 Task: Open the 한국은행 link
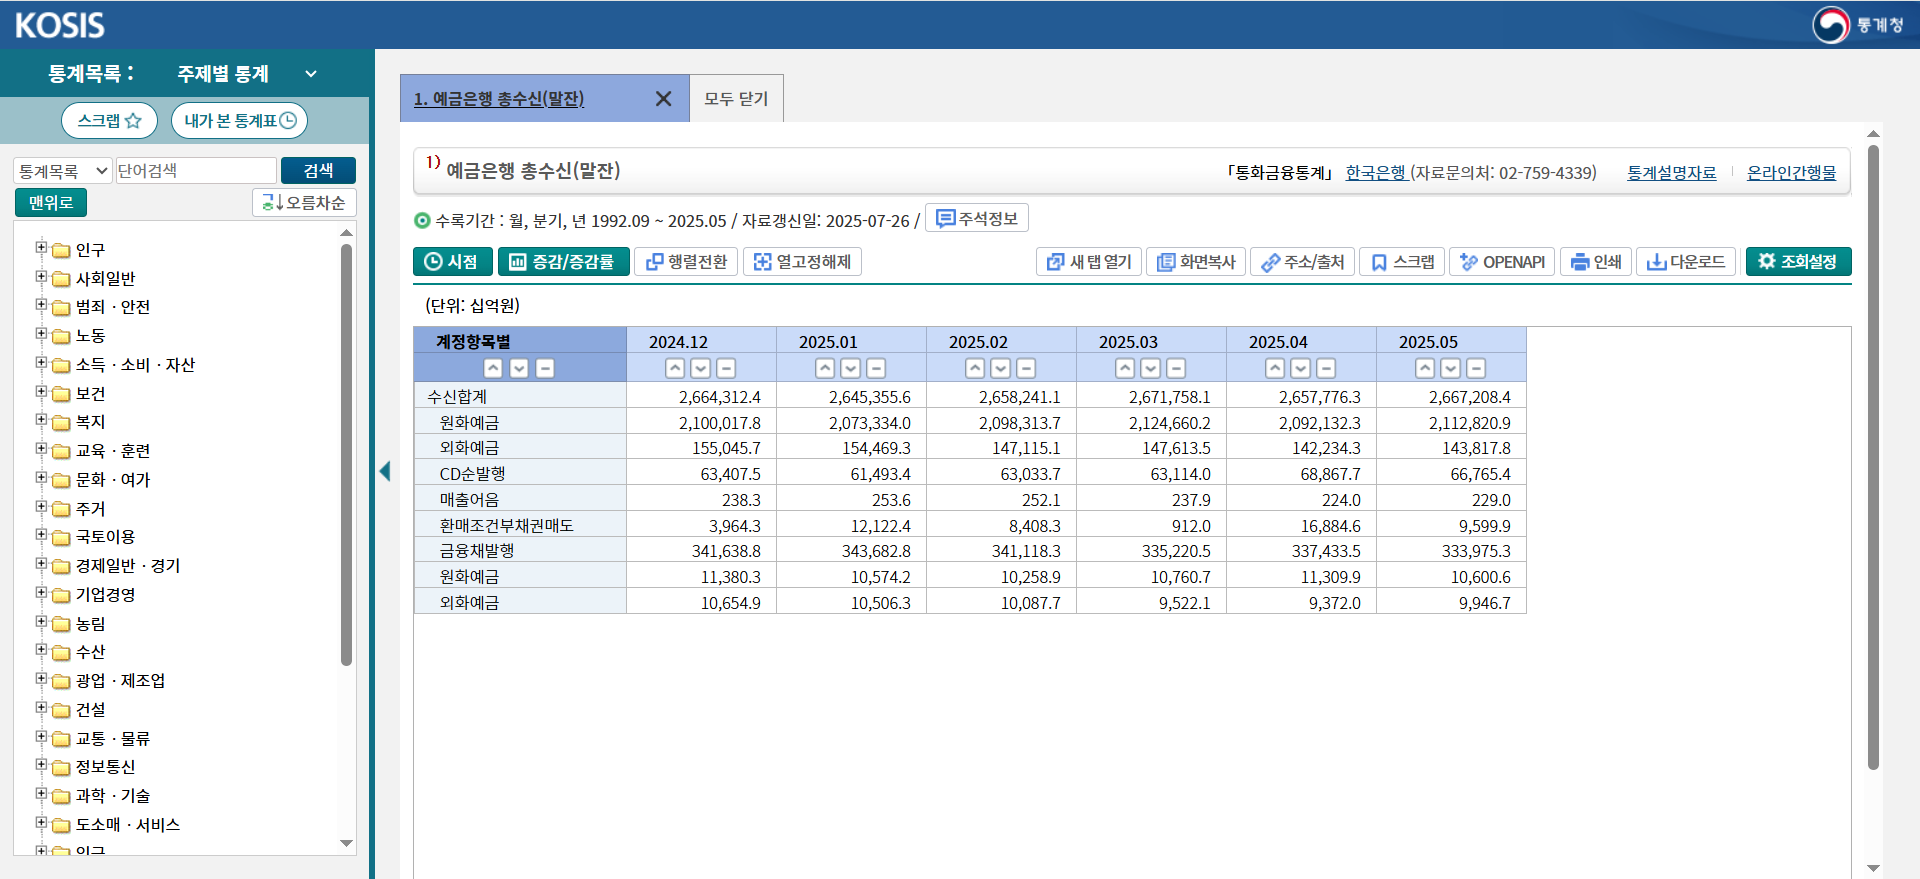click(1376, 172)
